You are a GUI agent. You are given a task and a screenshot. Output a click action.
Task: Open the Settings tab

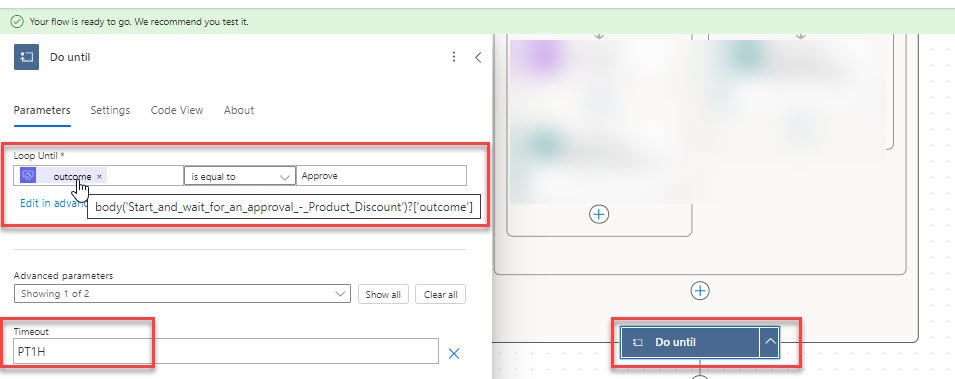(x=110, y=110)
